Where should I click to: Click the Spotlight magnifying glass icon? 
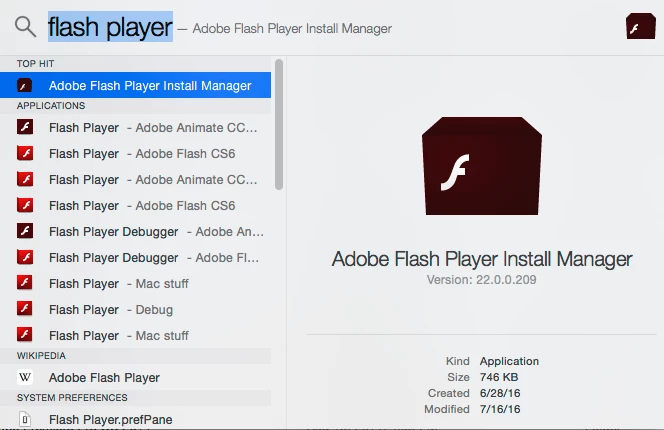point(25,27)
